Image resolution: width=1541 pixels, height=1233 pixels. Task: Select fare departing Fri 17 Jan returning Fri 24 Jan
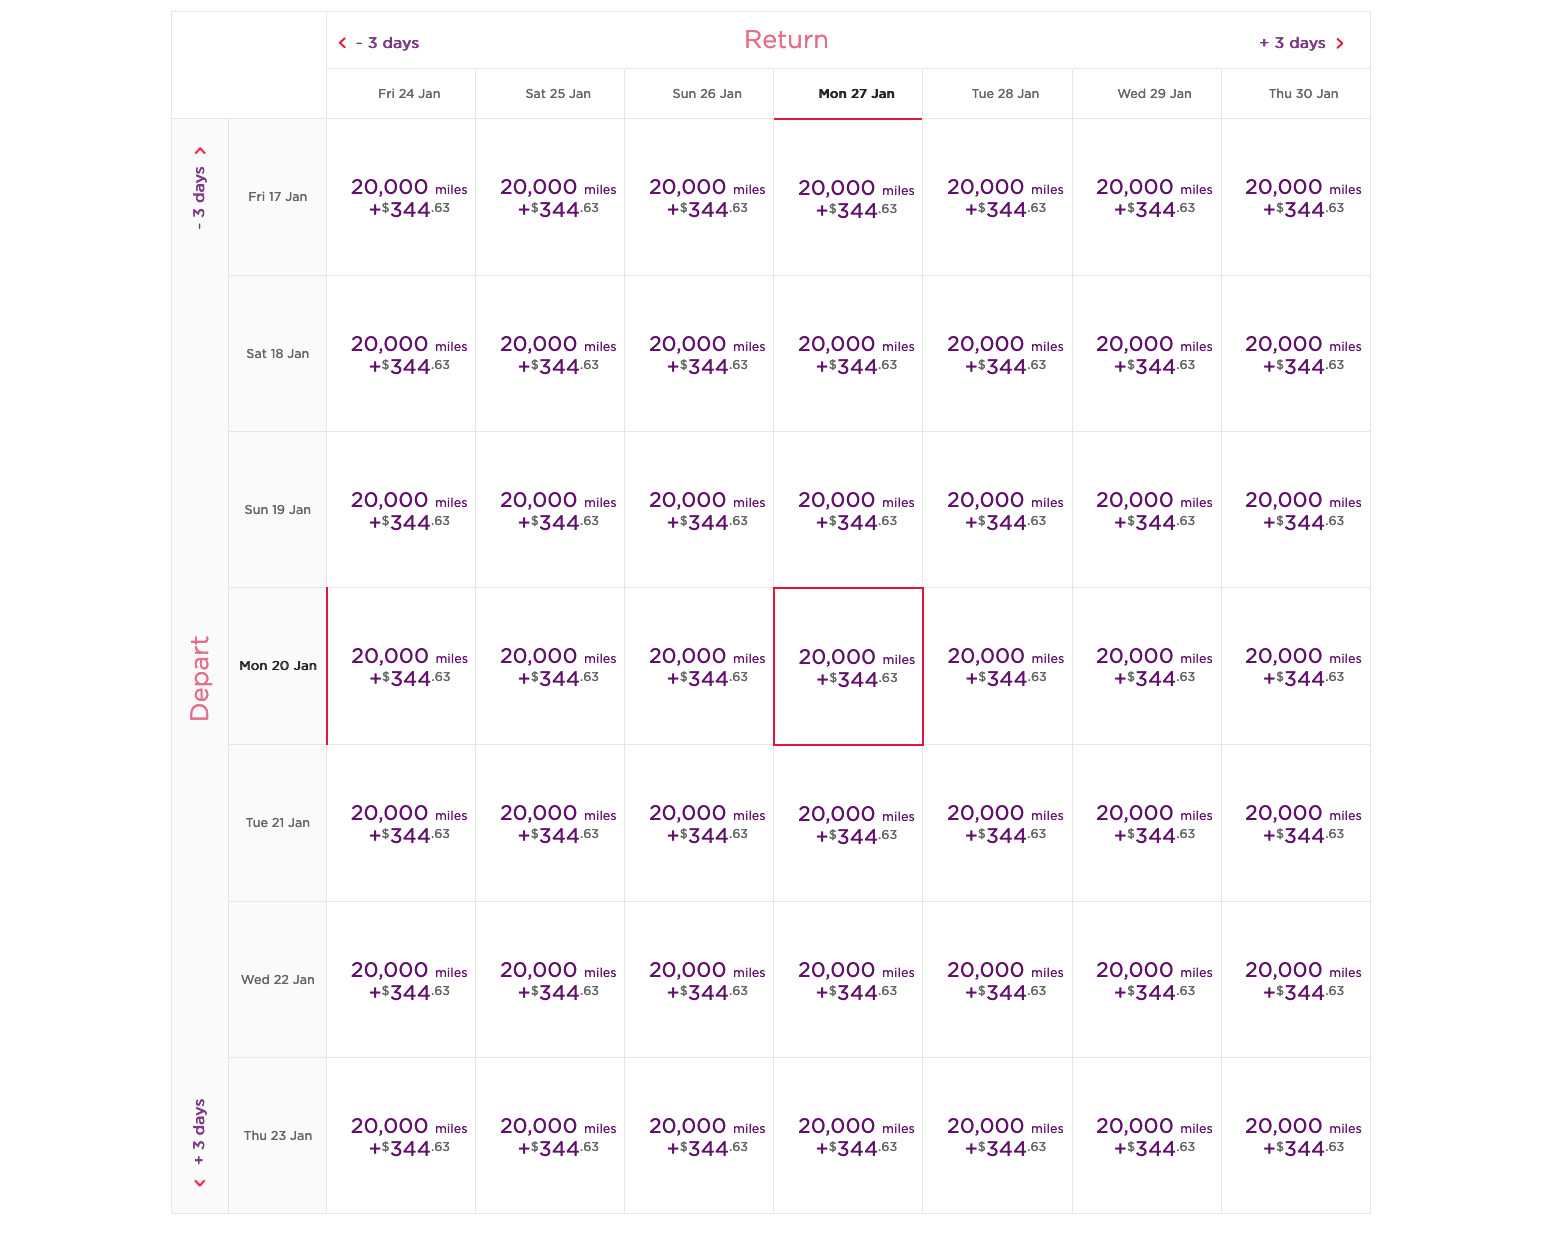401,197
